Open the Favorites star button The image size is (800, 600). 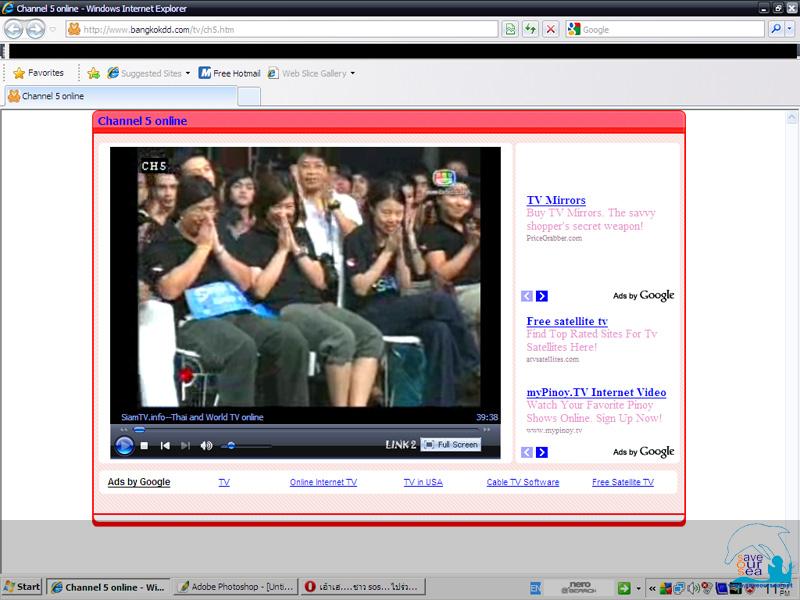click(x=38, y=73)
